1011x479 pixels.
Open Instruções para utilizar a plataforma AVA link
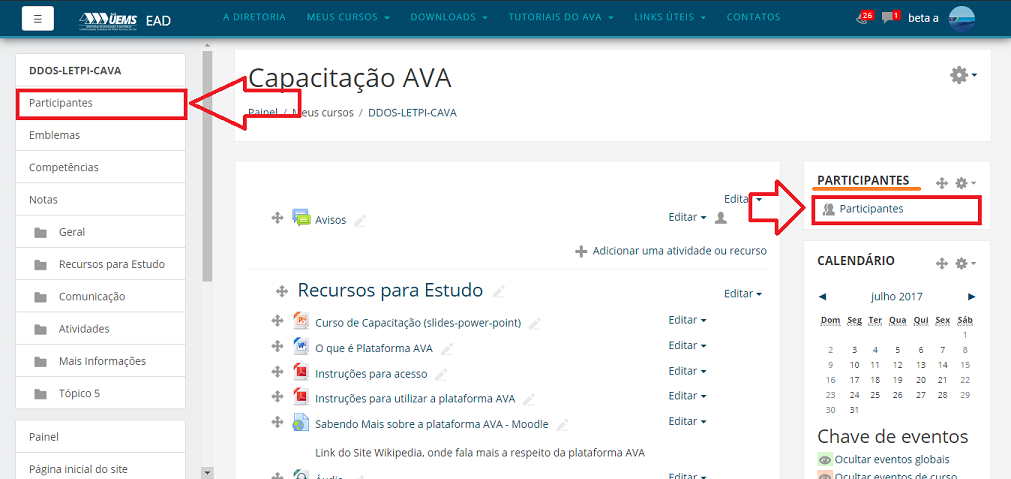(415, 398)
